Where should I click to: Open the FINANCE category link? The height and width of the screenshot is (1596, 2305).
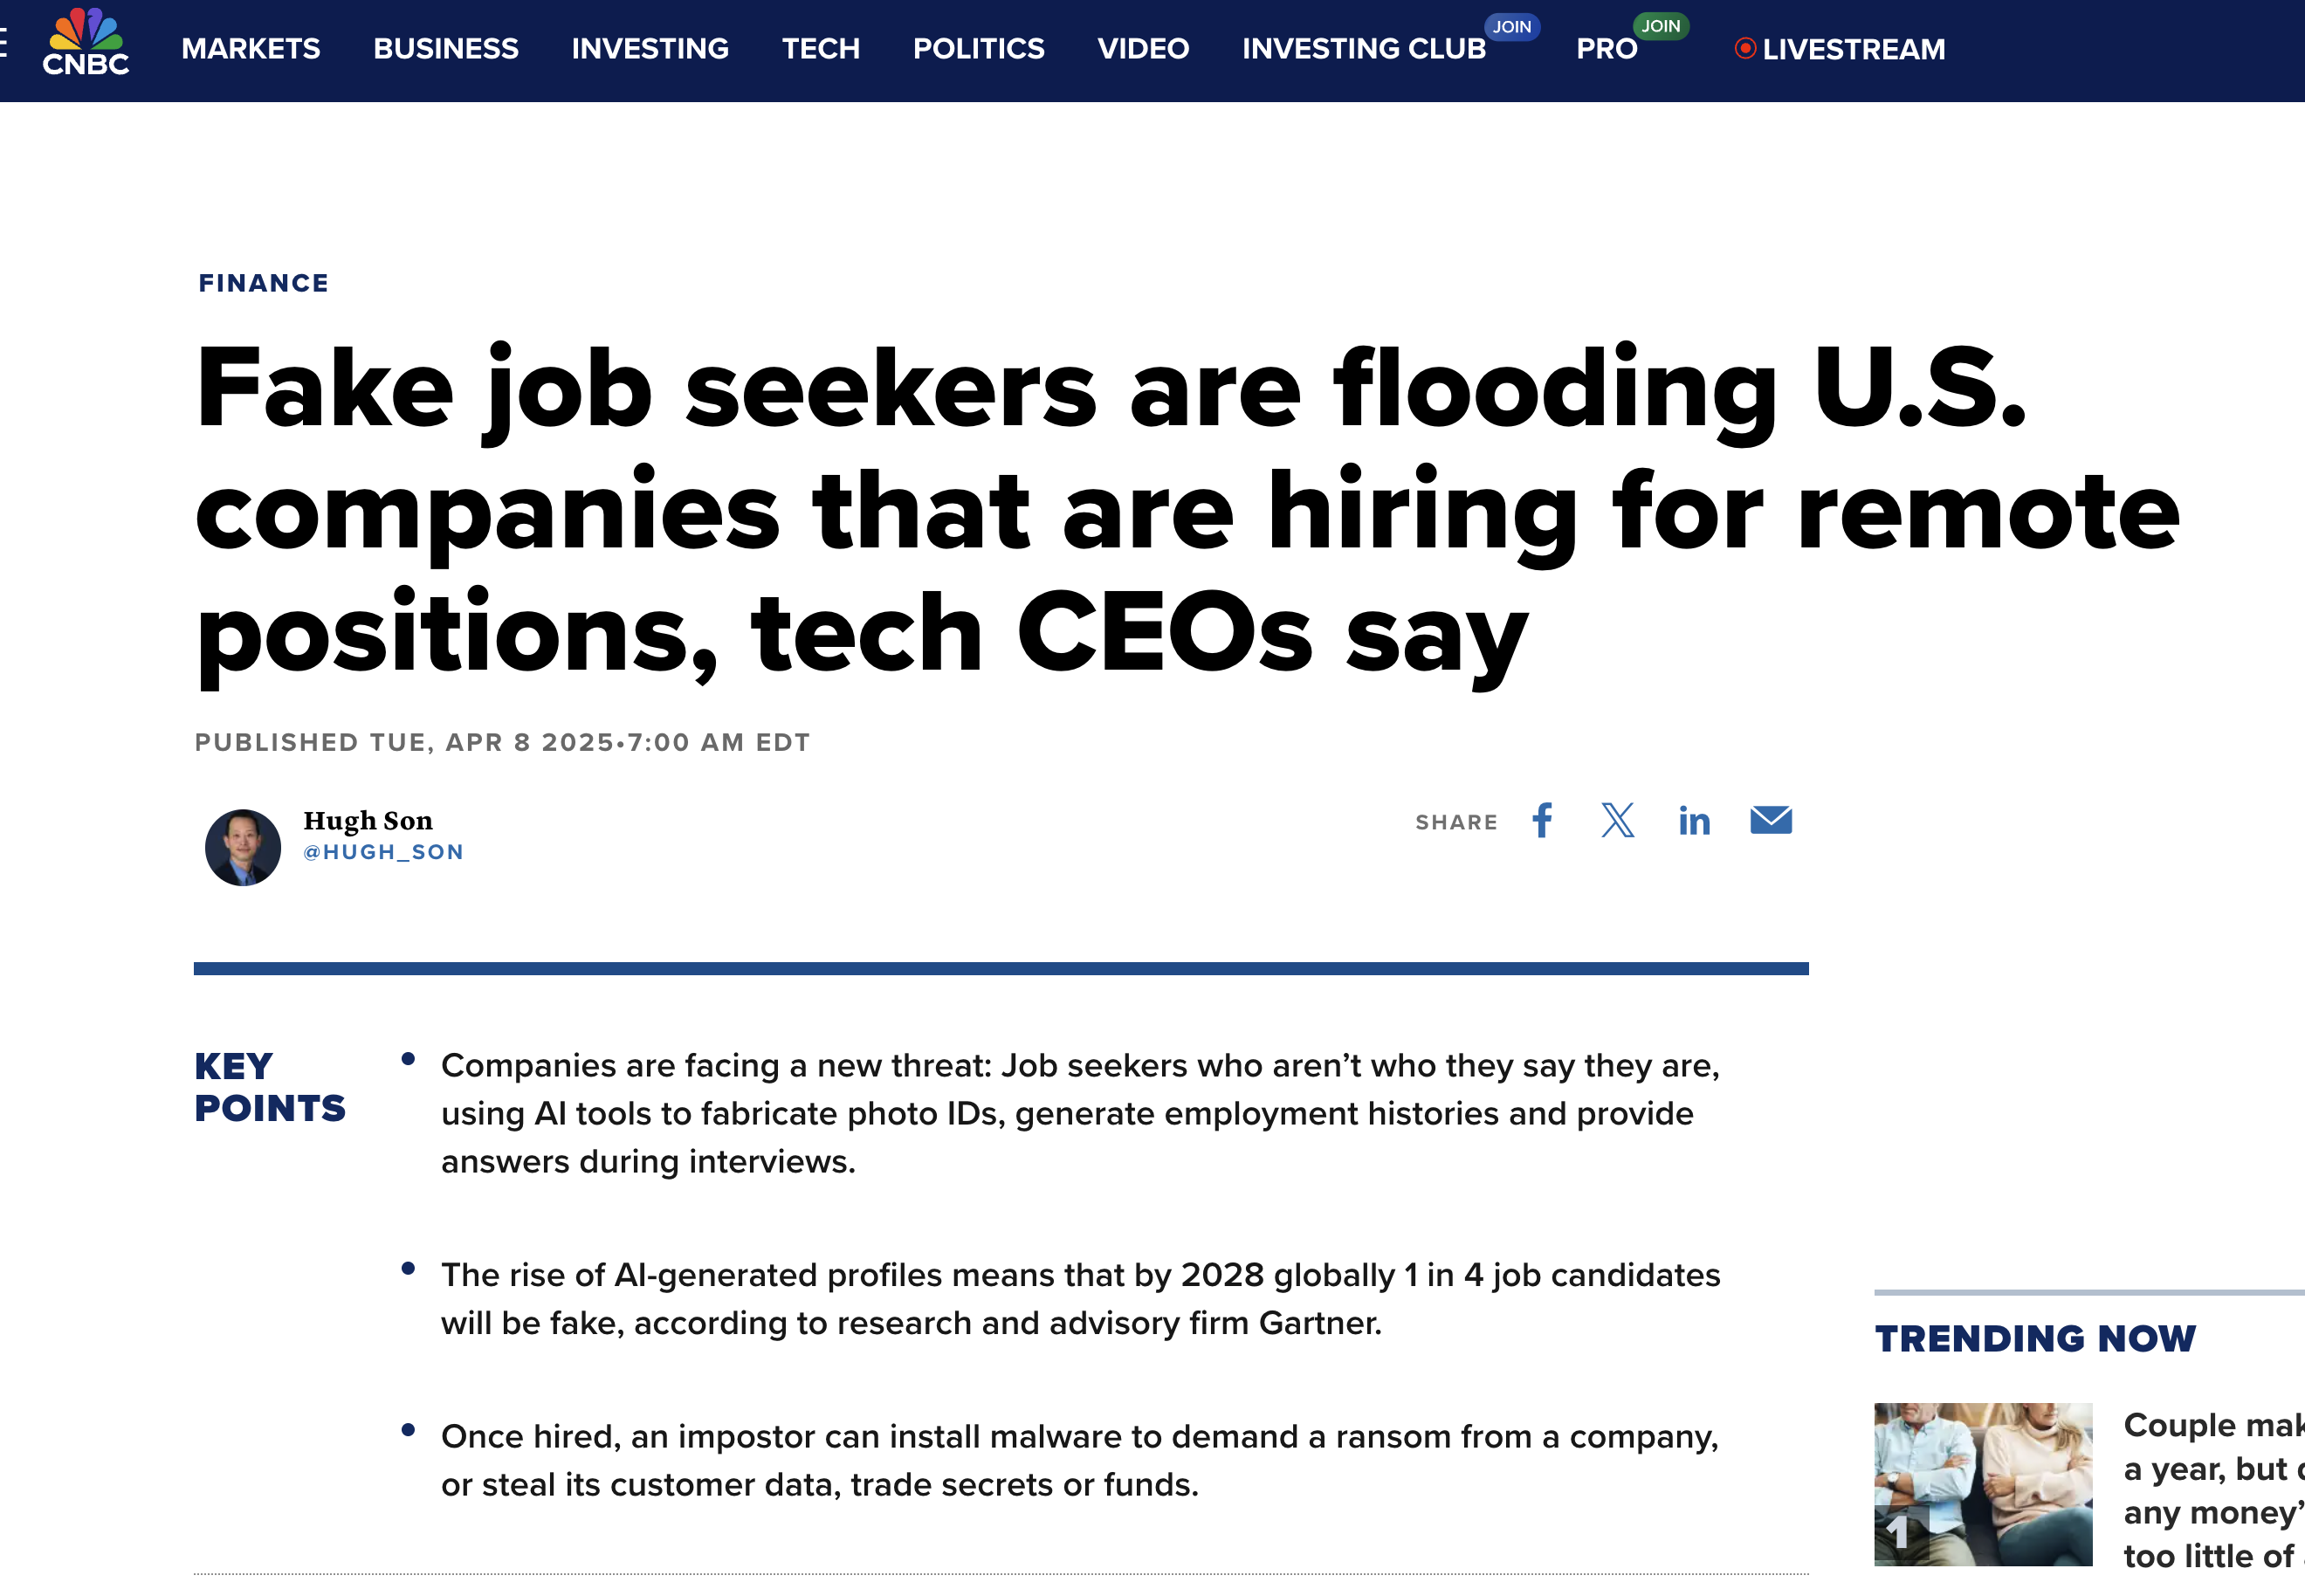click(263, 283)
